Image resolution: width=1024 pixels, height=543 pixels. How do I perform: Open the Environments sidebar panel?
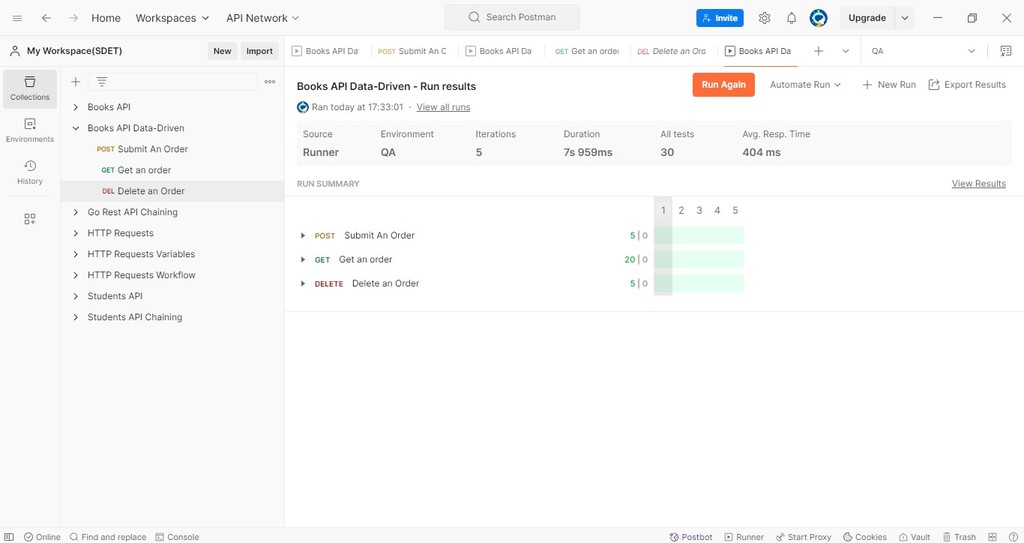pos(30,131)
